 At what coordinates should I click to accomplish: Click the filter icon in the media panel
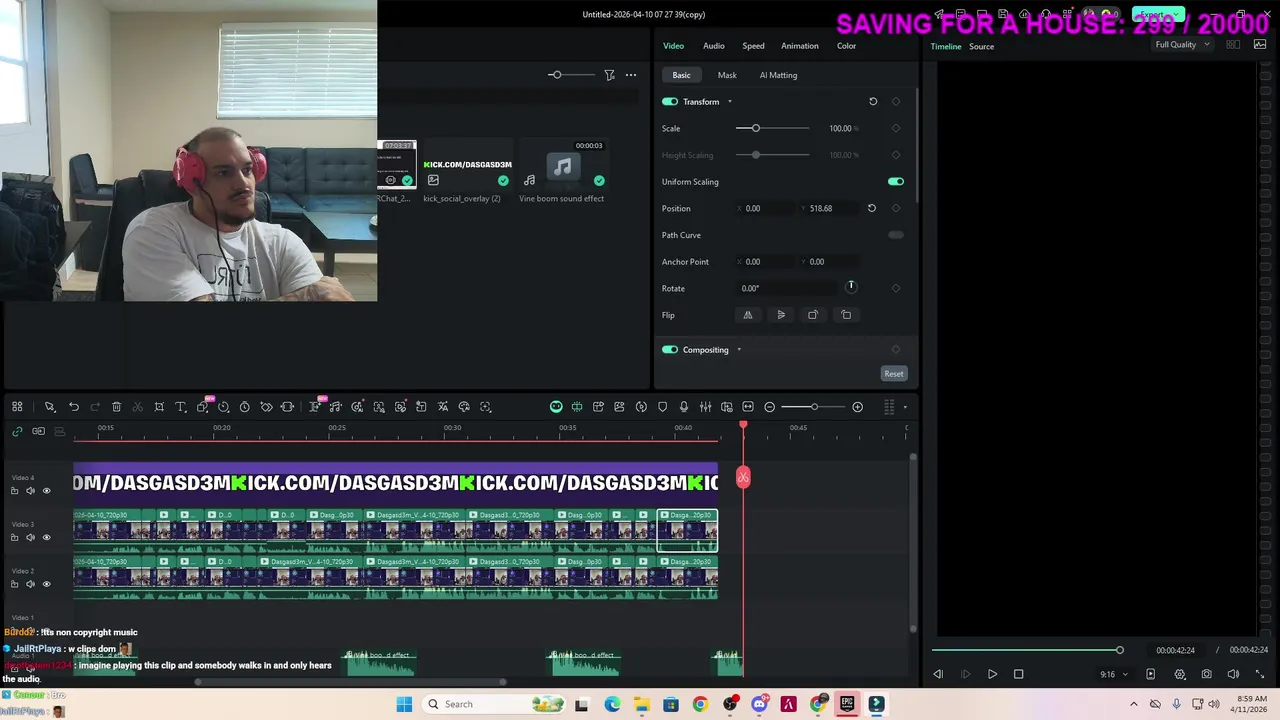[609, 75]
